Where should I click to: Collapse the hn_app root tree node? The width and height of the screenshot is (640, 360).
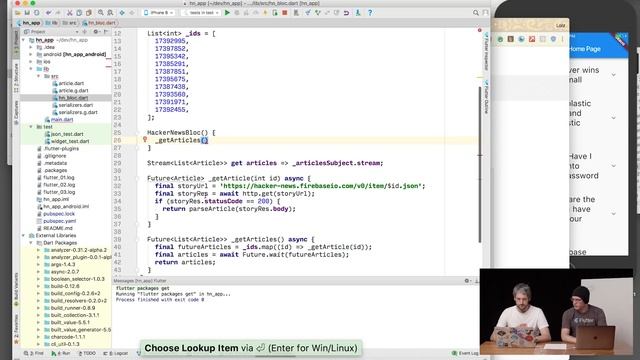click(23, 40)
